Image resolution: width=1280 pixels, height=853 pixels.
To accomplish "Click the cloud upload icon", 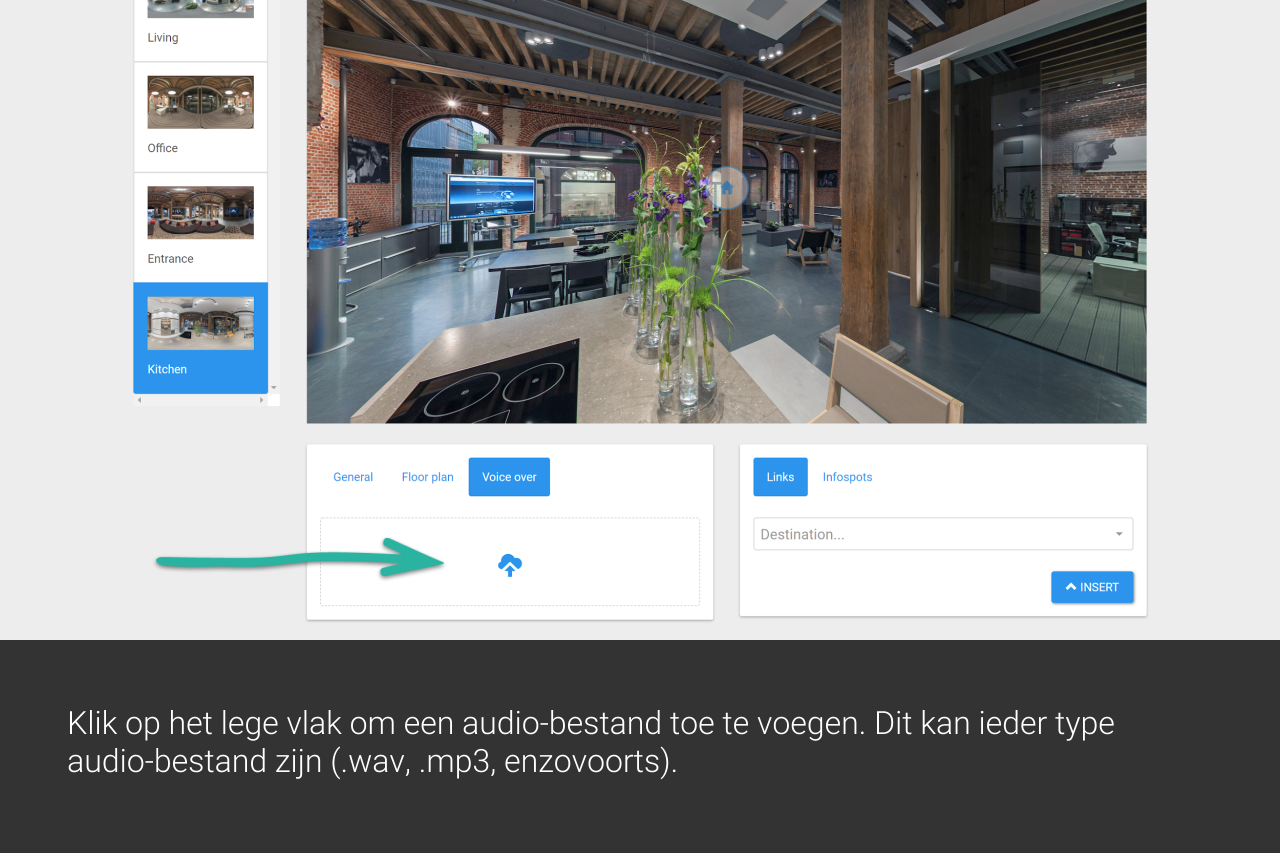I will 510,565.
